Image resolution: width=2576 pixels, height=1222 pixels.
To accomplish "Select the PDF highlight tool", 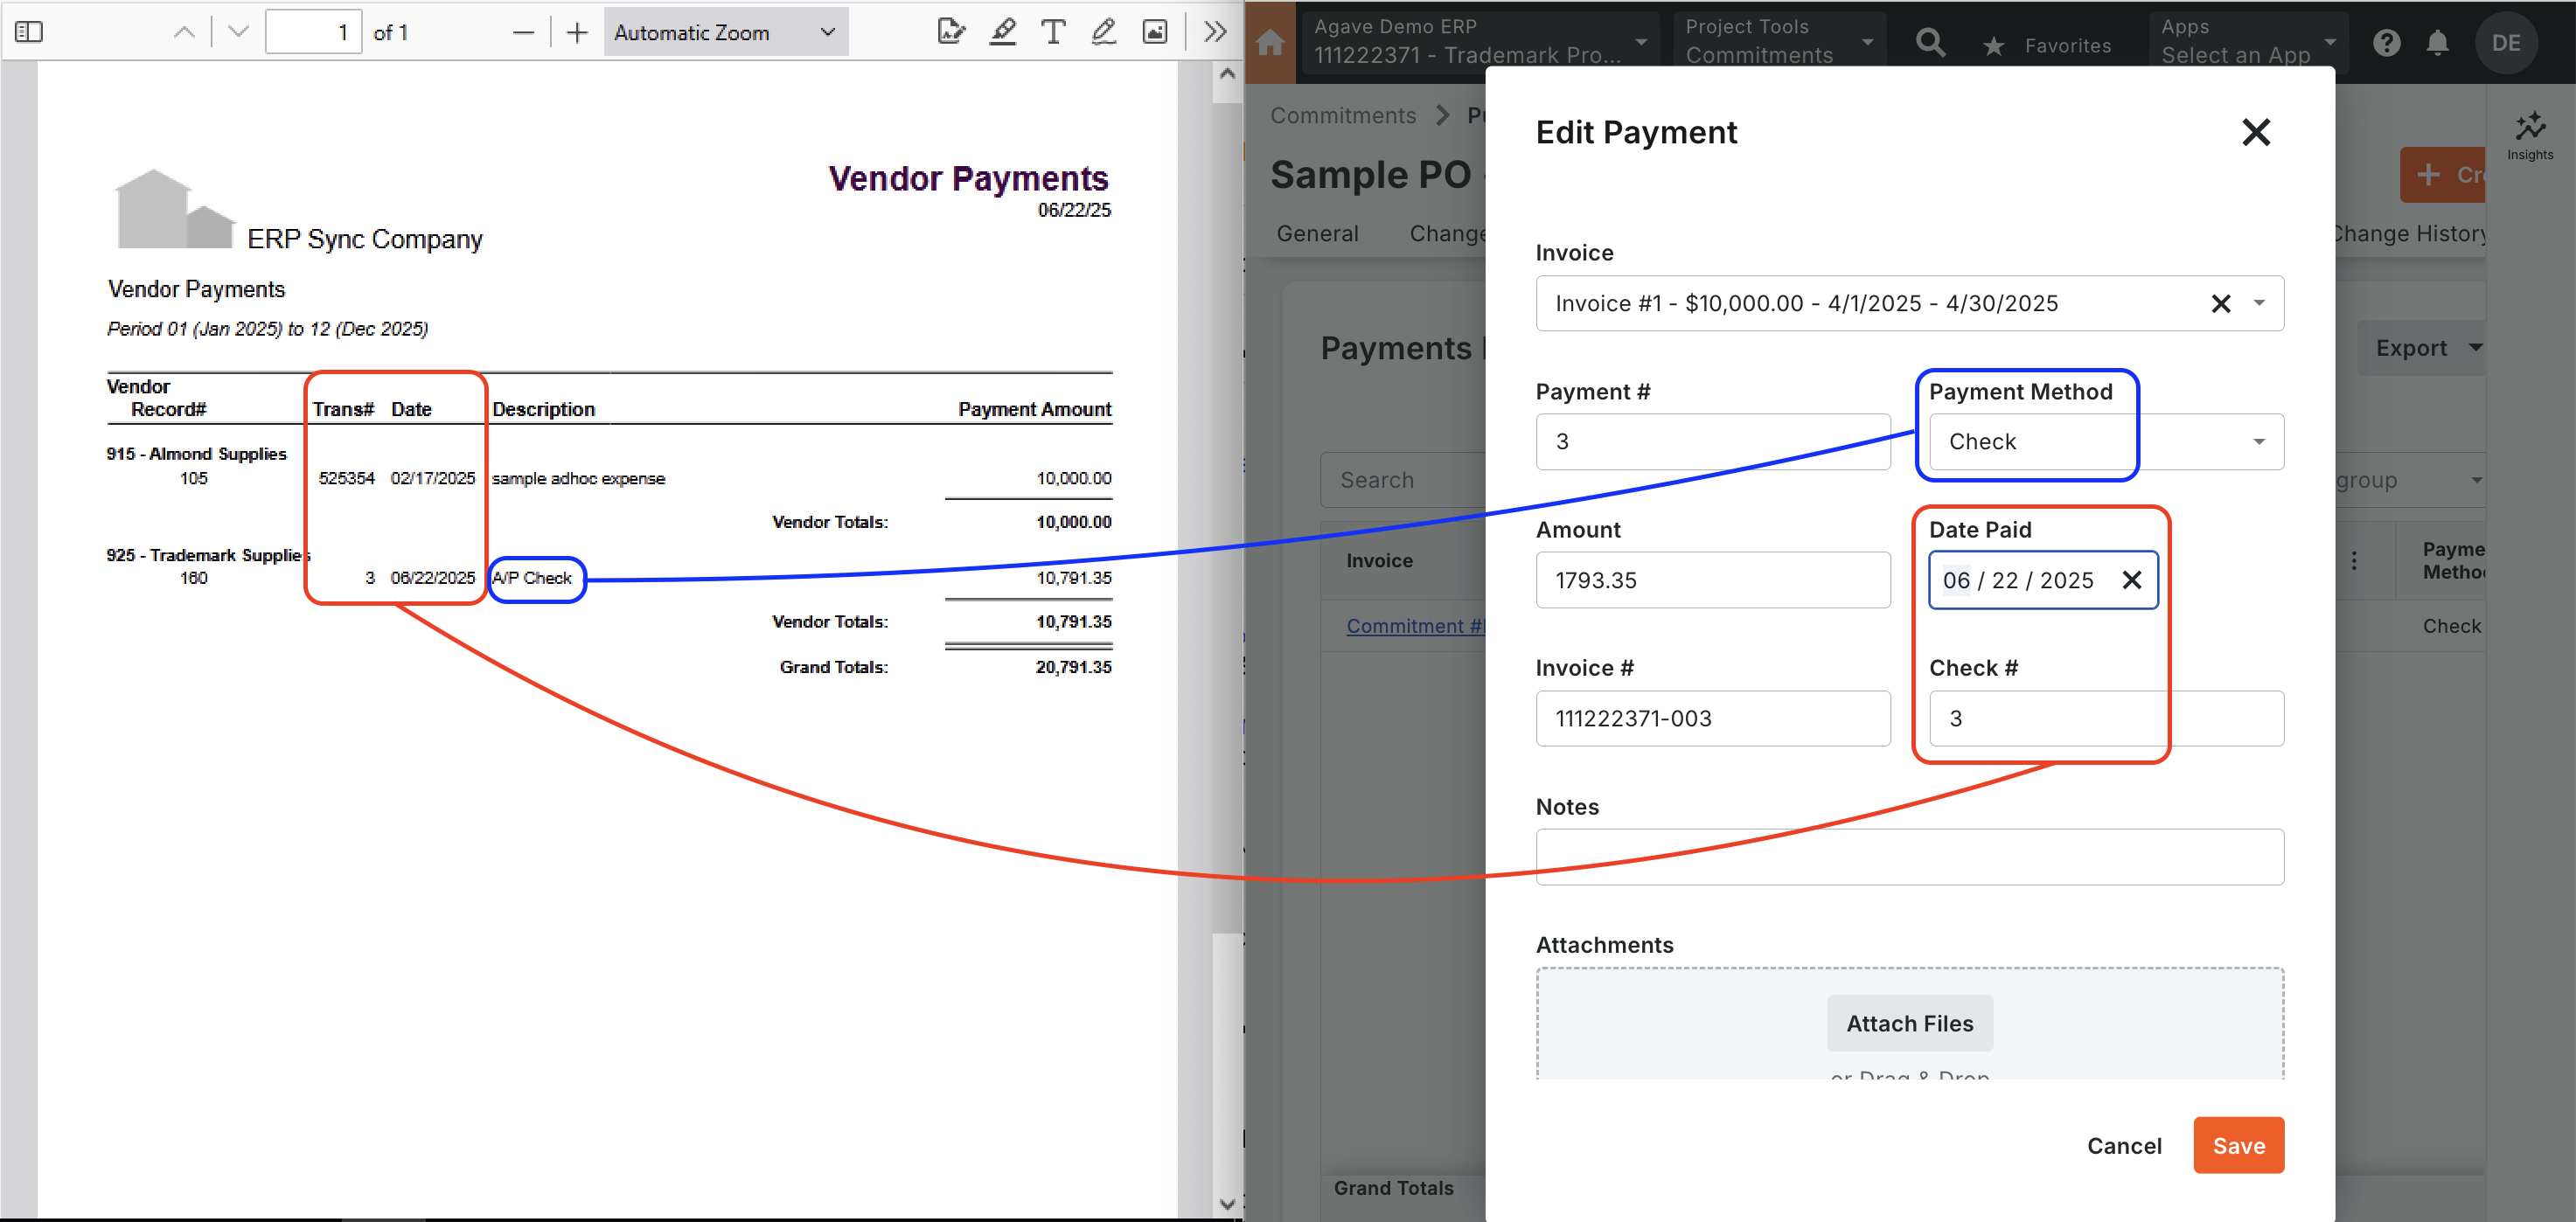I will [1002, 32].
